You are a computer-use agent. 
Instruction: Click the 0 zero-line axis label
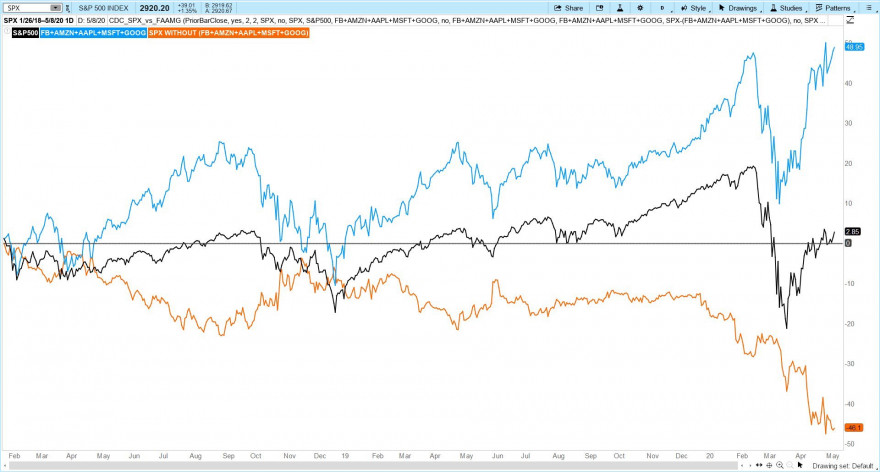[x=848, y=243]
